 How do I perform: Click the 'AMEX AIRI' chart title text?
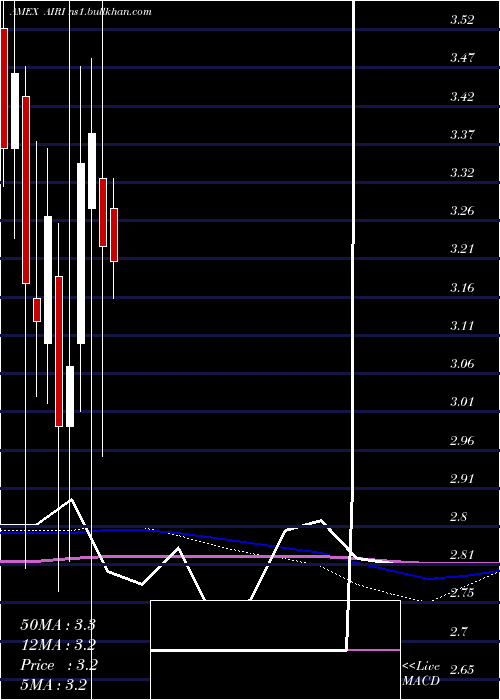(x=38, y=12)
